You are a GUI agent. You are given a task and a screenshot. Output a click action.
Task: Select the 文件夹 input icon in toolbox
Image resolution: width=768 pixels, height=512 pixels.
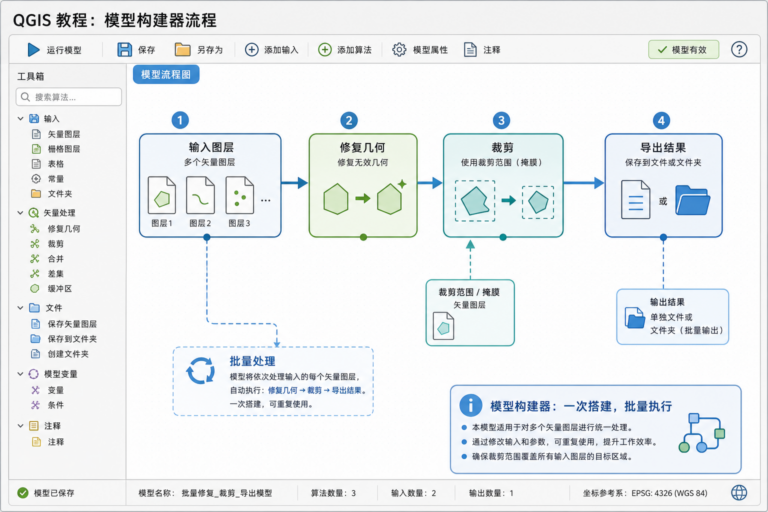[x=36, y=194]
